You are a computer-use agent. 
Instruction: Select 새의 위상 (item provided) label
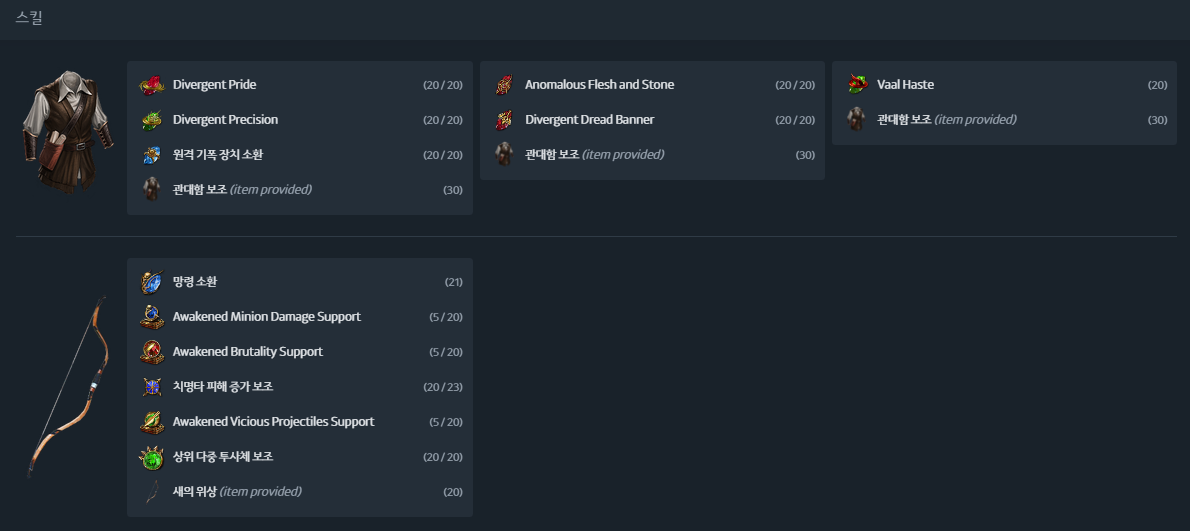click(x=238, y=492)
